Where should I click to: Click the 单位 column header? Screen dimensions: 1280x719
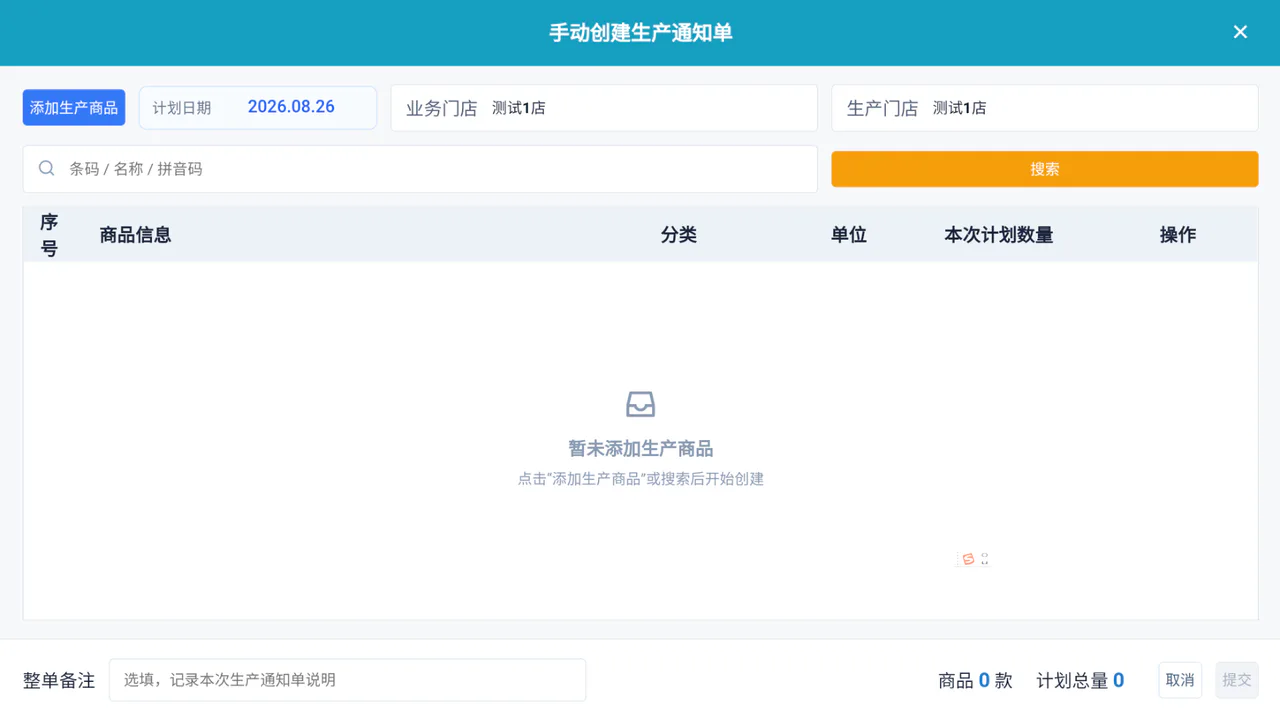coord(849,235)
